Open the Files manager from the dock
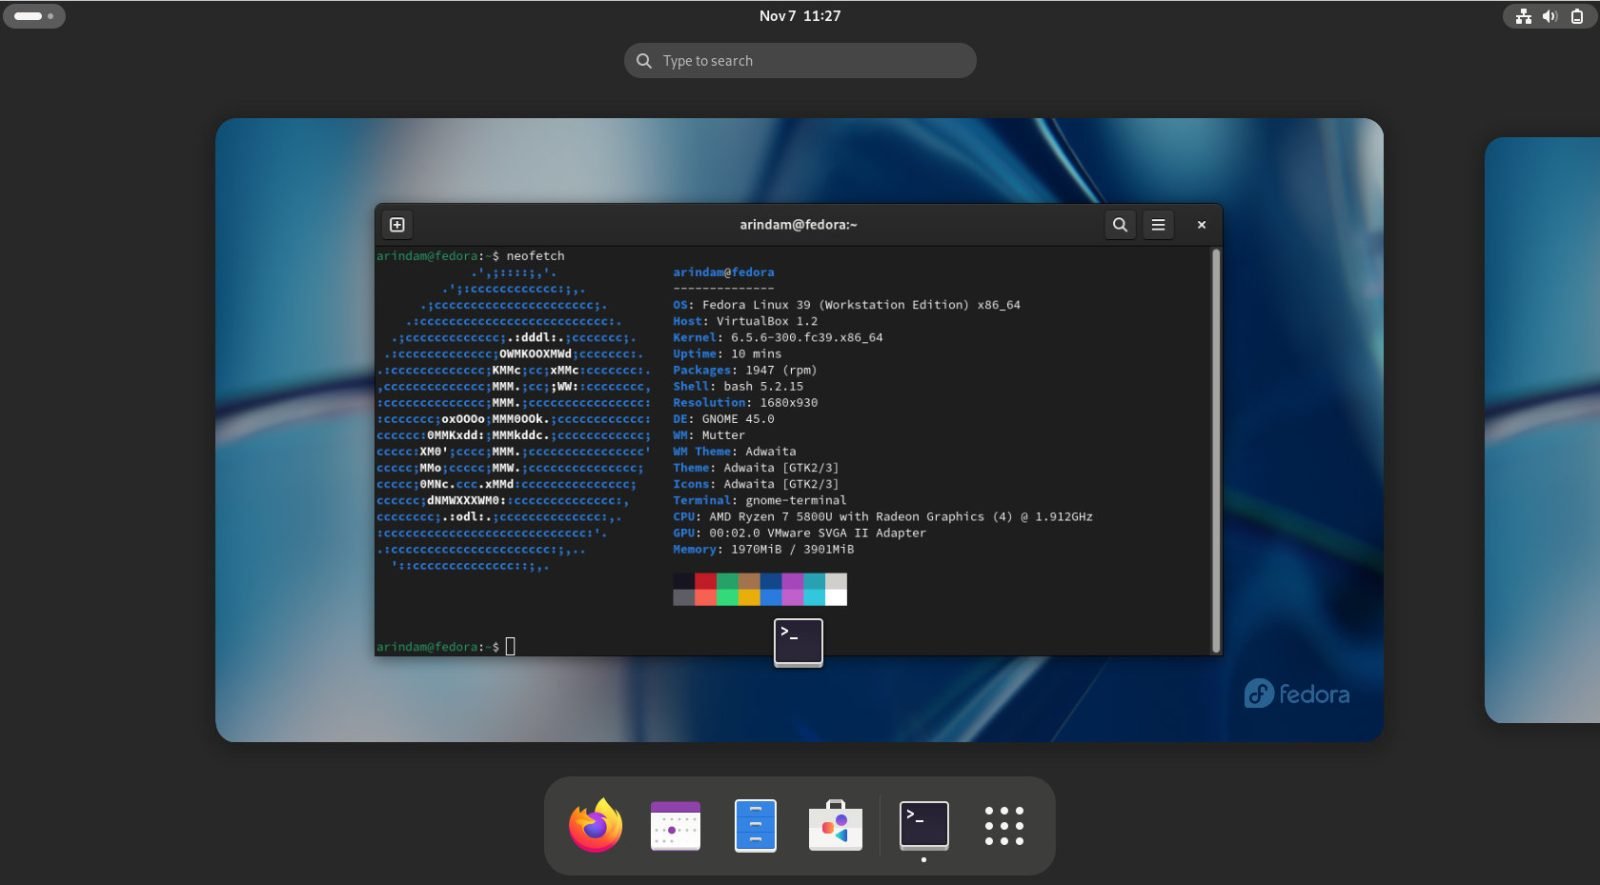 (755, 826)
